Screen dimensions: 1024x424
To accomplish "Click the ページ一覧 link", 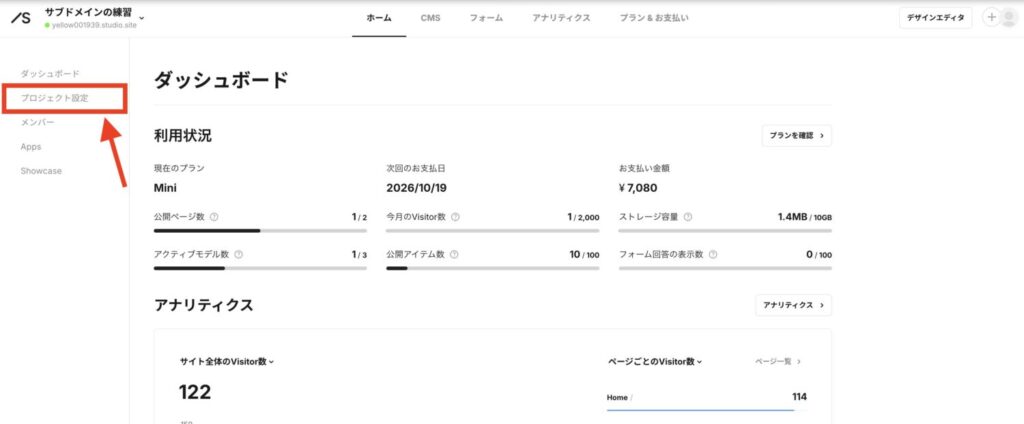I will point(777,361).
